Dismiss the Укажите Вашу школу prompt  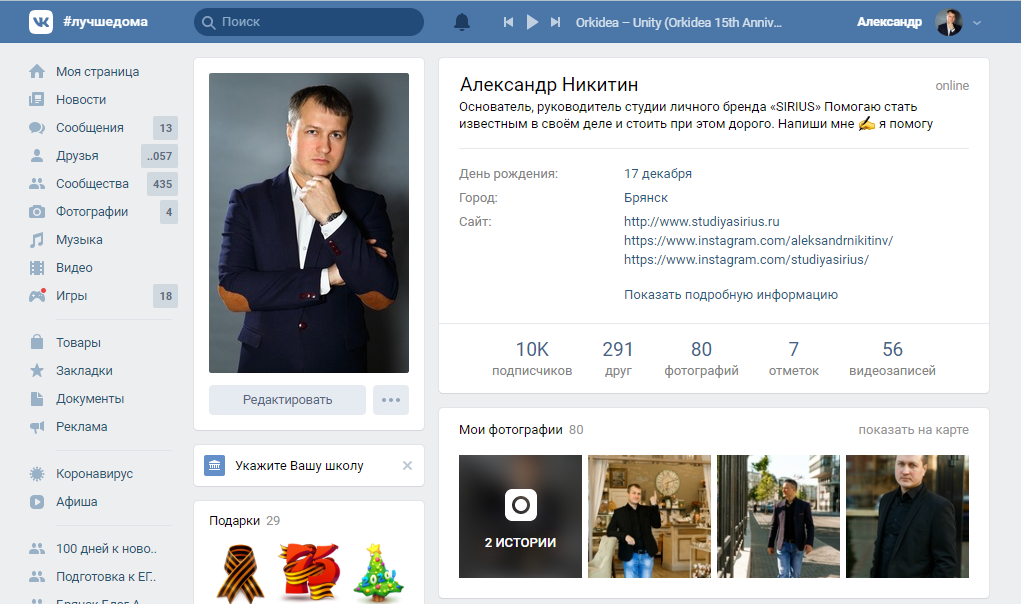(x=407, y=465)
